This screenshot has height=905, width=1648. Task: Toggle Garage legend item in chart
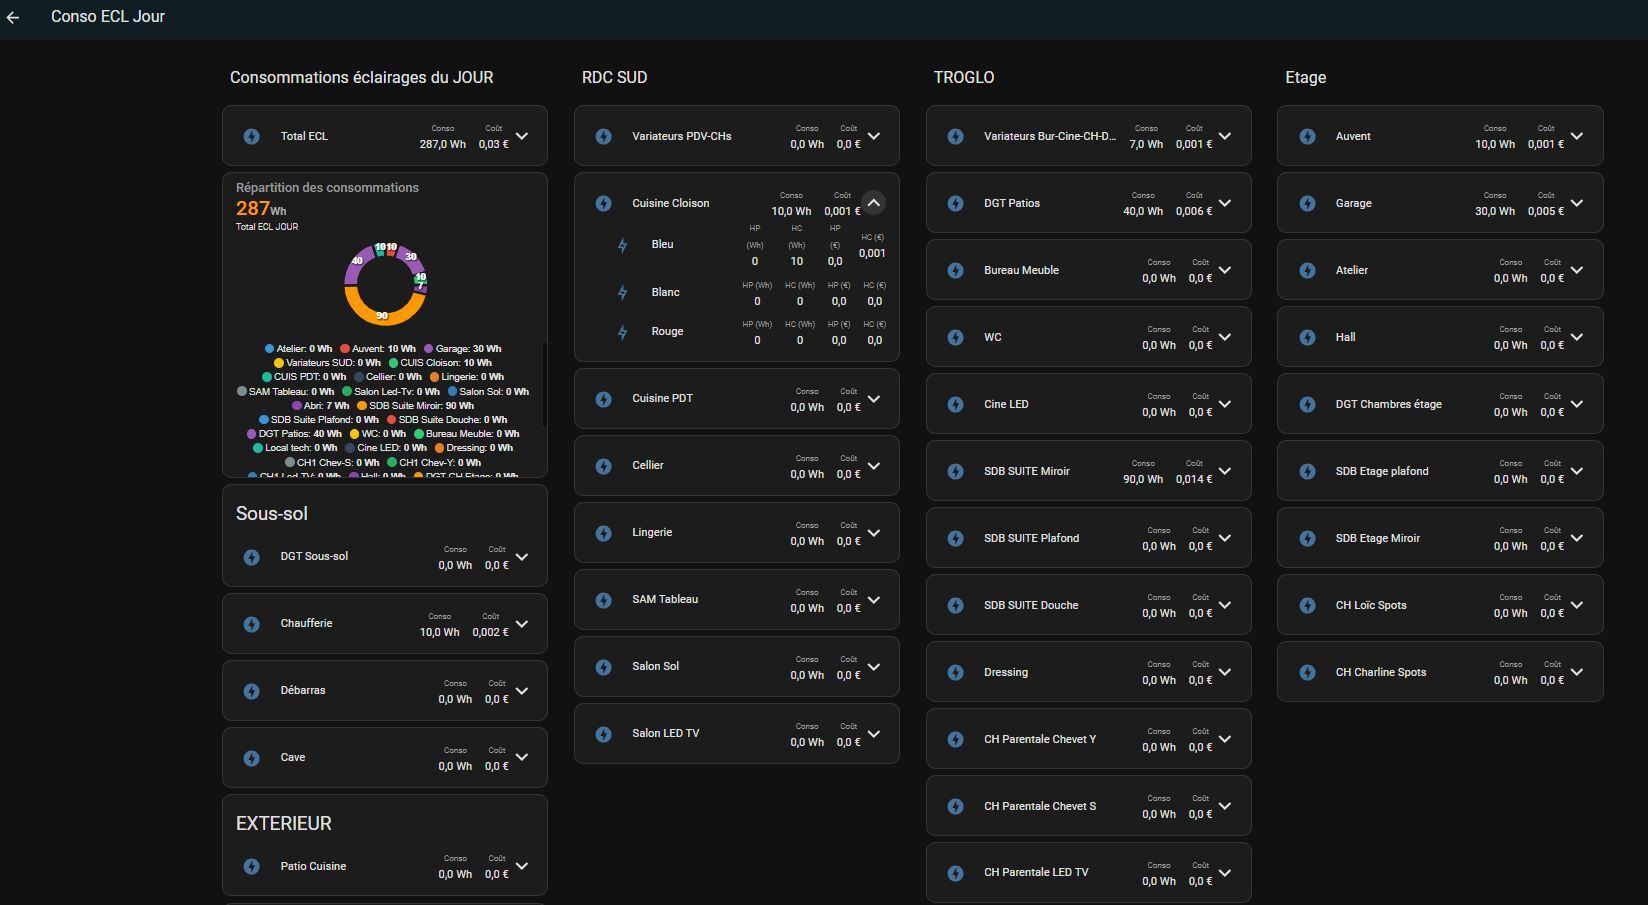pos(462,349)
